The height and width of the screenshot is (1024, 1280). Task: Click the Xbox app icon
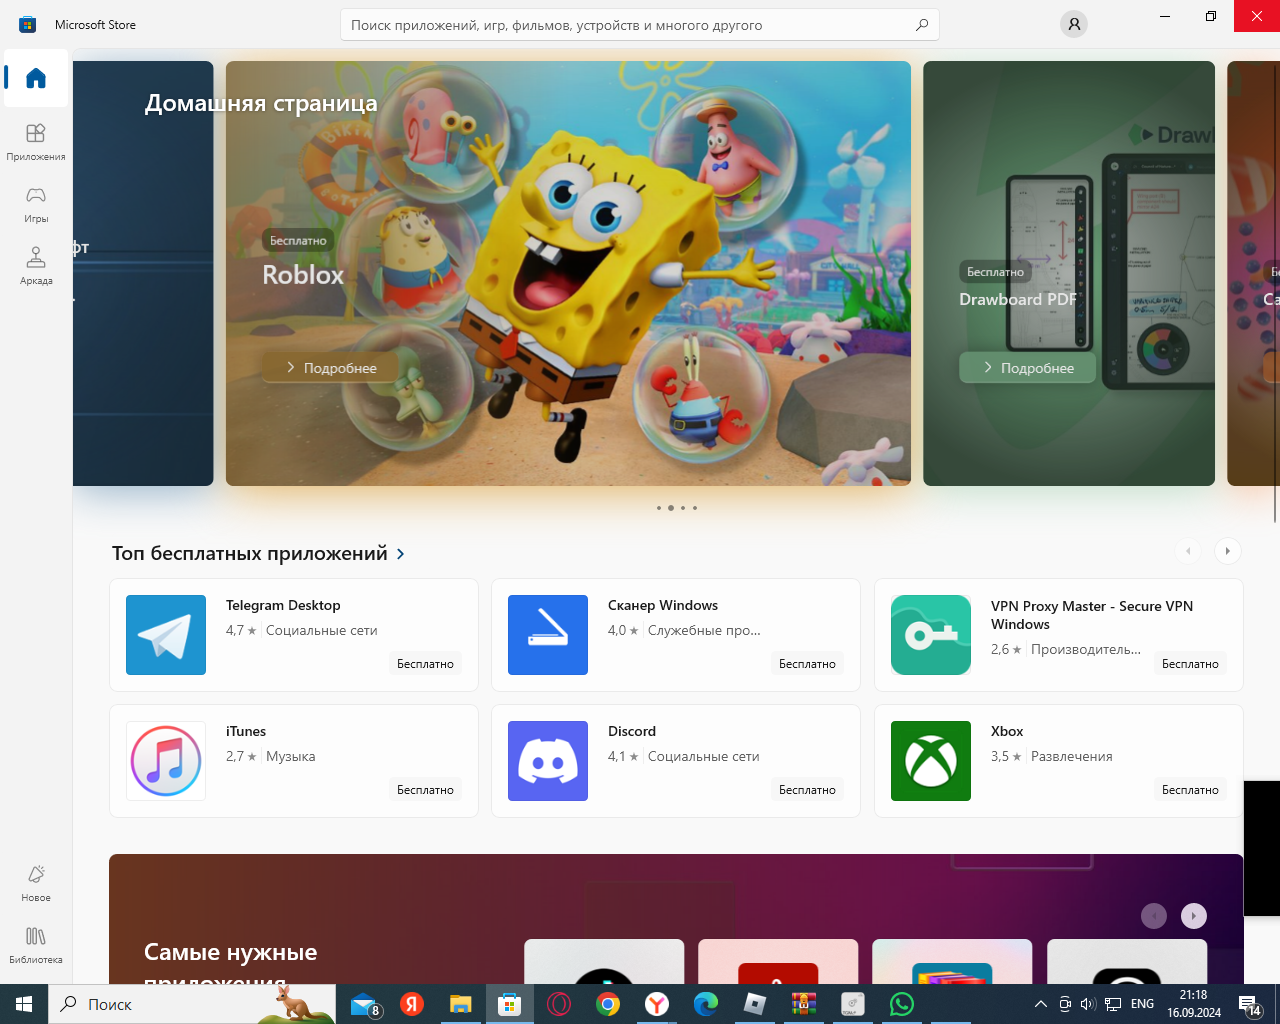point(931,761)
